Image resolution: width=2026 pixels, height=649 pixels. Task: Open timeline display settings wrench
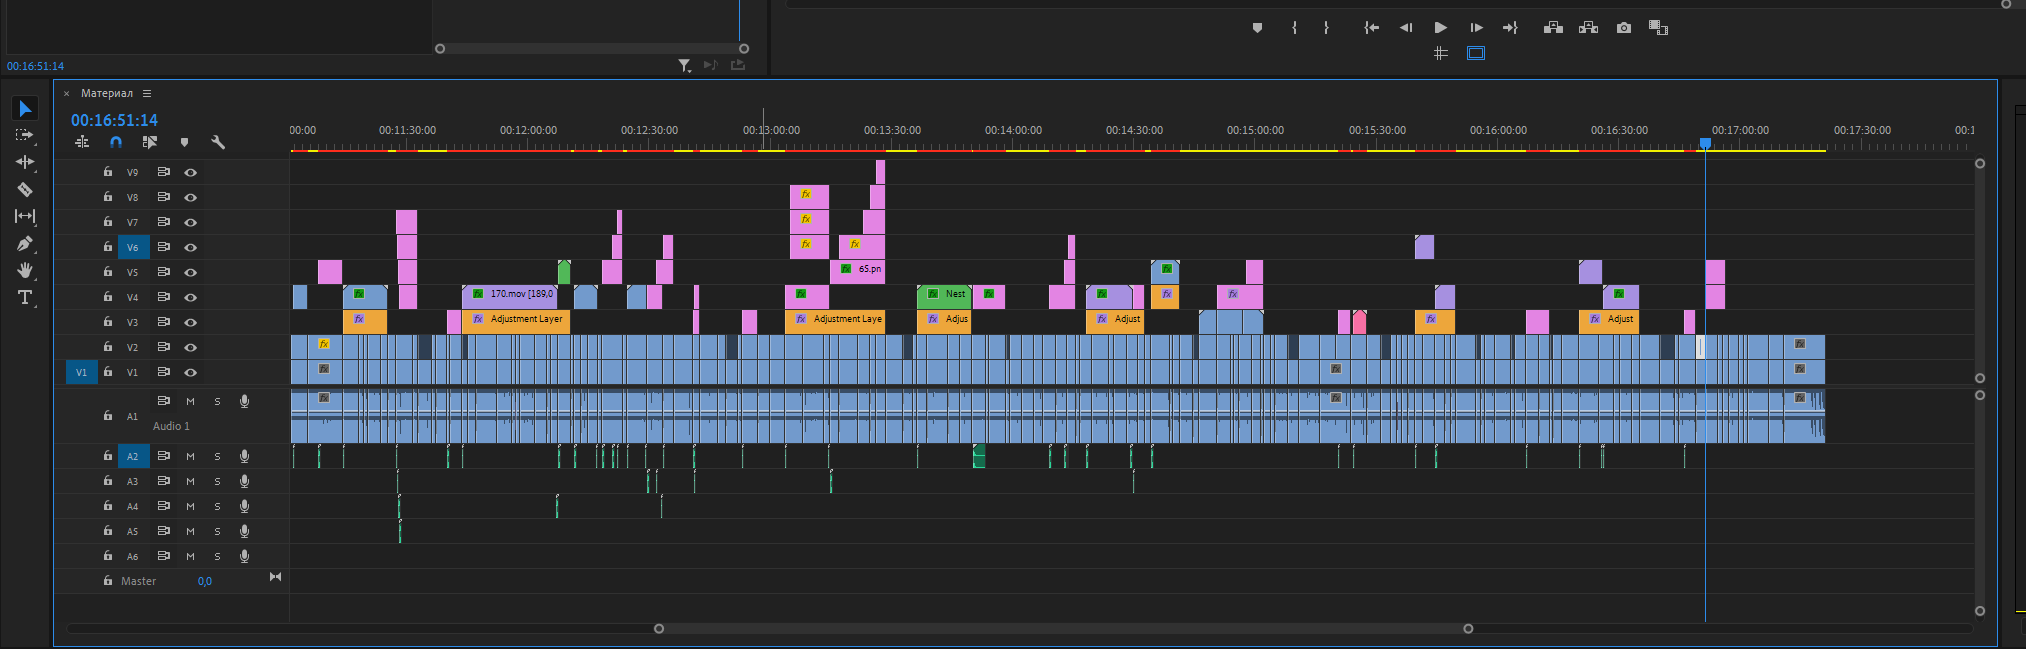pos(218,142)
